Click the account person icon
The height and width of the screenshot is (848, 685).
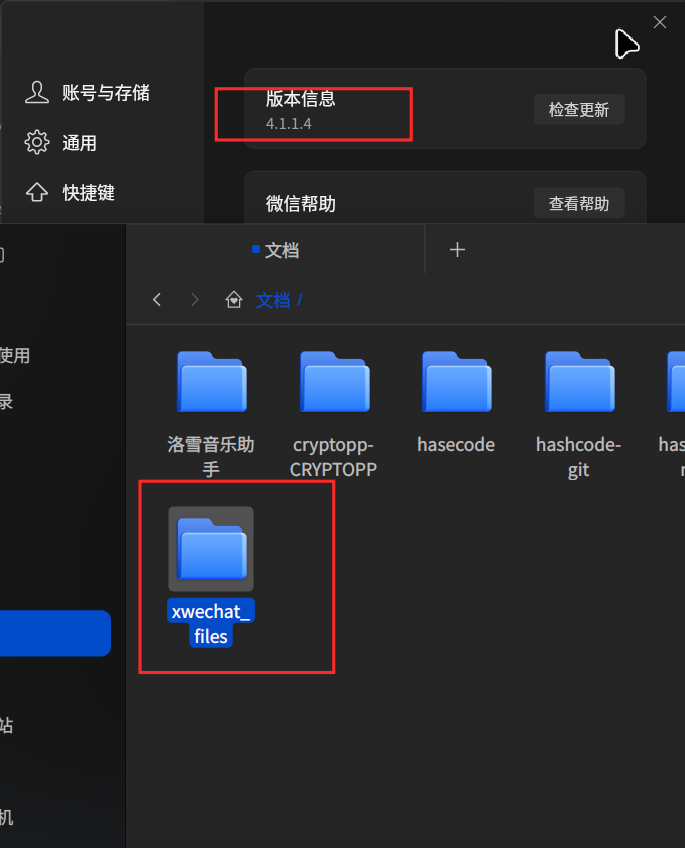coord(37,92)
